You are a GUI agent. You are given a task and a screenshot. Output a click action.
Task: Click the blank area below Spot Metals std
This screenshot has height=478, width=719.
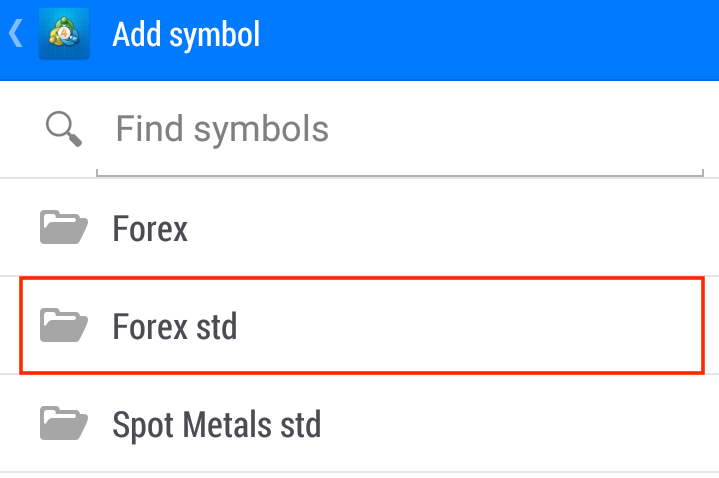pyautogui.click(x=360, y=475)
